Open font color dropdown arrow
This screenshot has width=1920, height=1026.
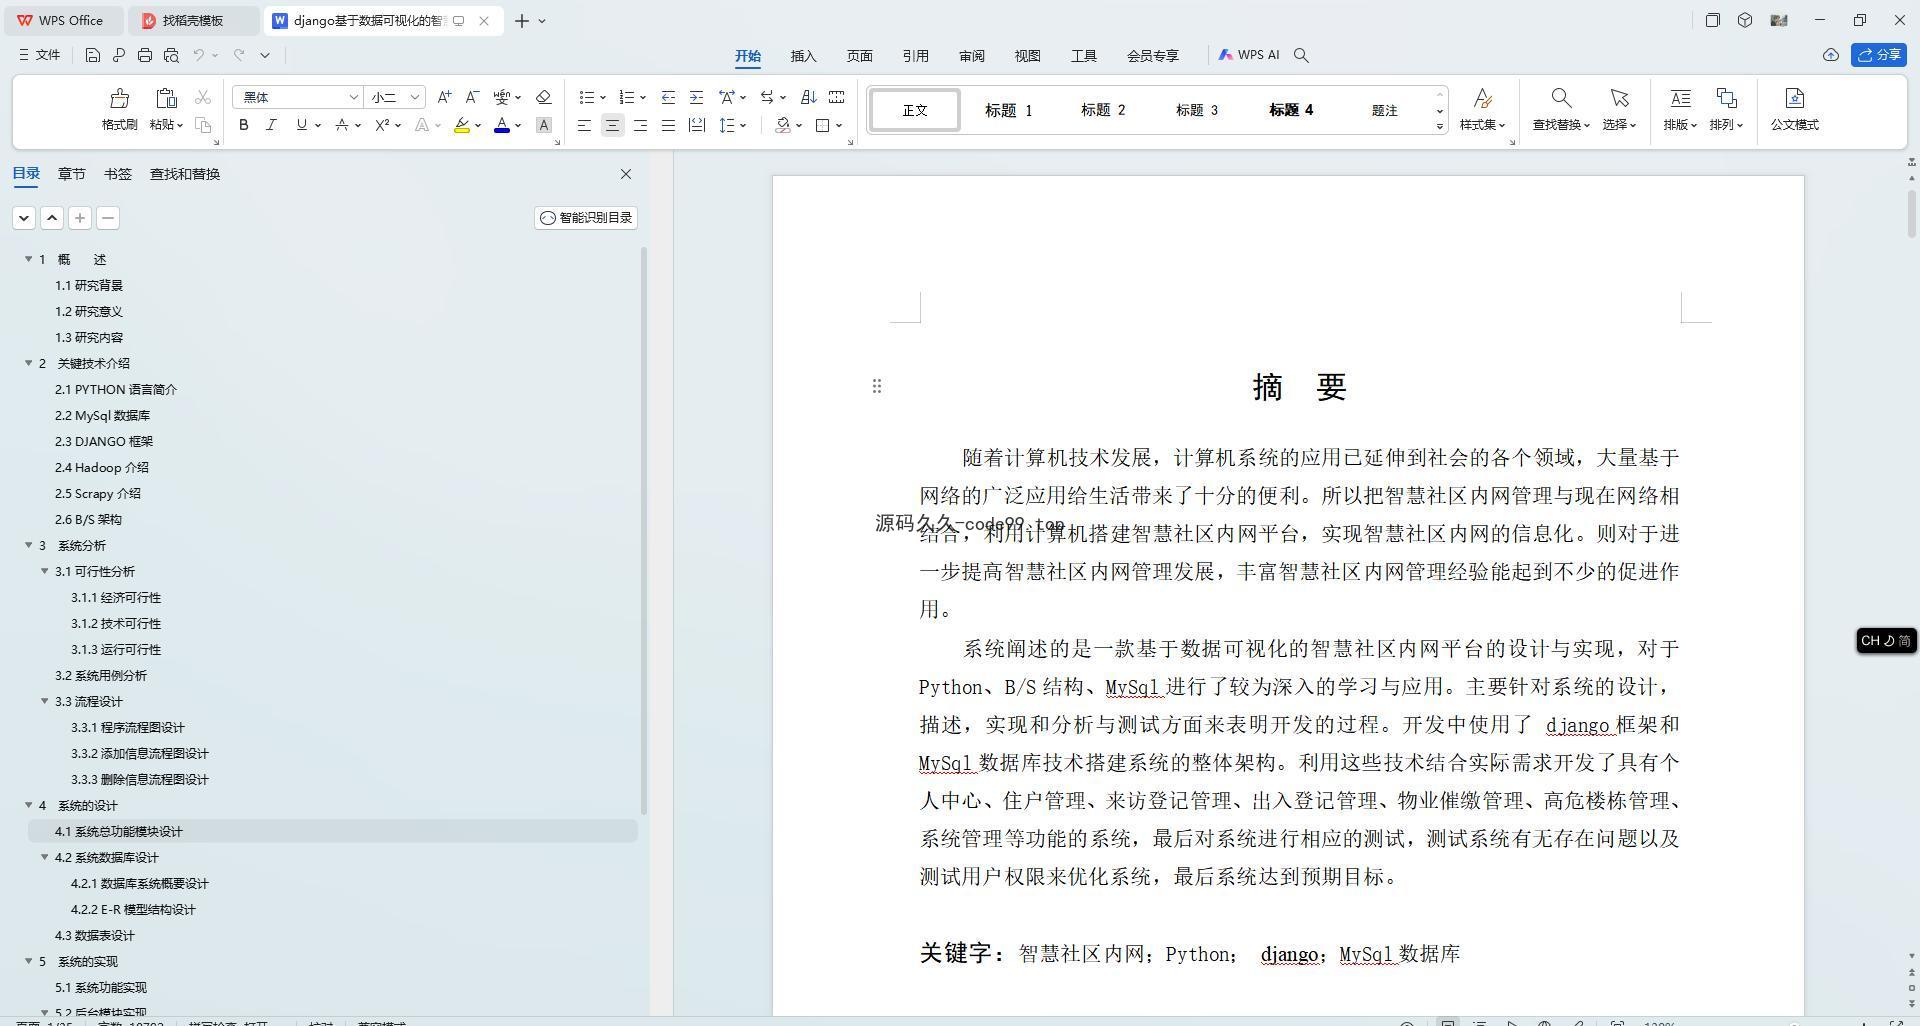[x=518, y=126]
